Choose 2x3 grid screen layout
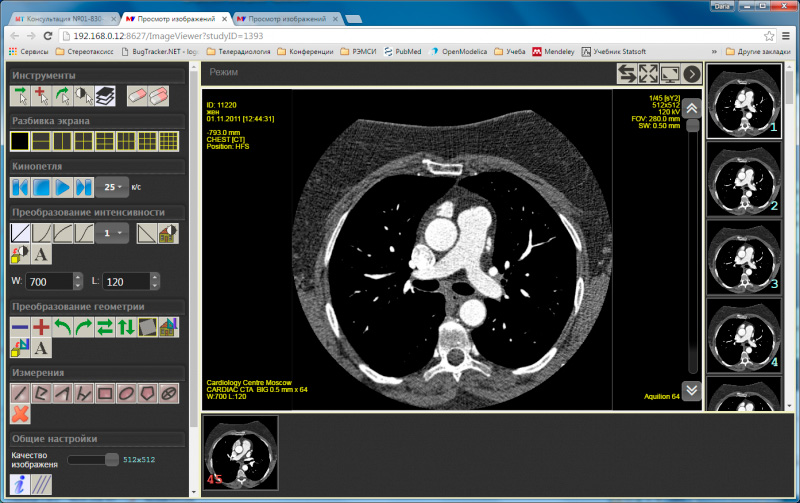The height and width of the screenshot is (503, 800). click(x=105, y=141)
